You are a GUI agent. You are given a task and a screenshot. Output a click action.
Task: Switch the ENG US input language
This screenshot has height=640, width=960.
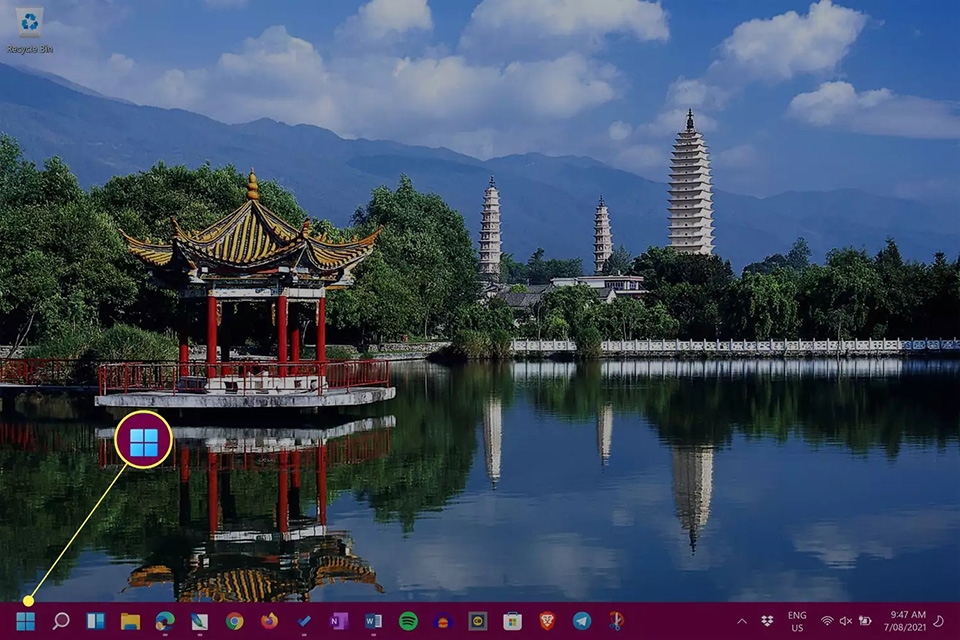(x=796, y=622)
